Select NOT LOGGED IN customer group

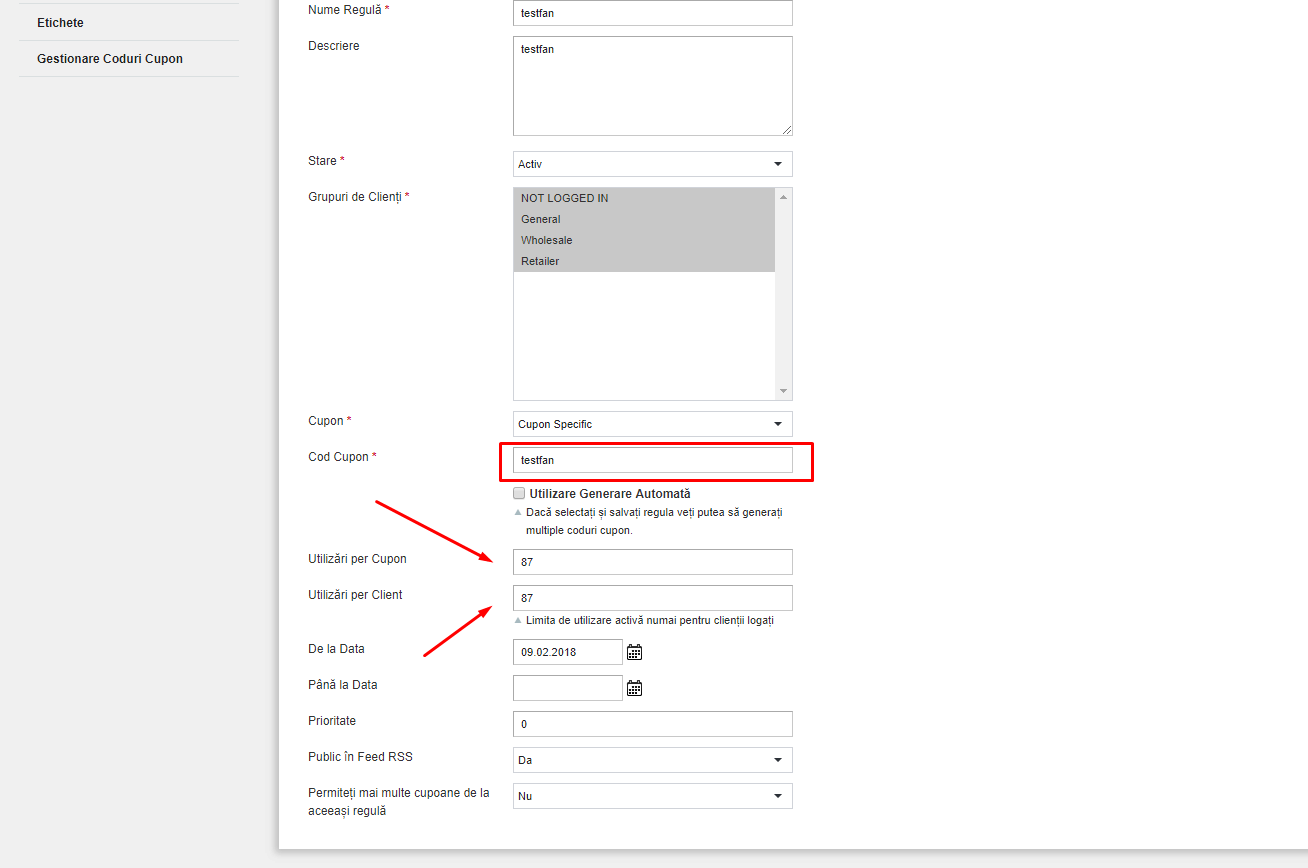tap(644, 198)
